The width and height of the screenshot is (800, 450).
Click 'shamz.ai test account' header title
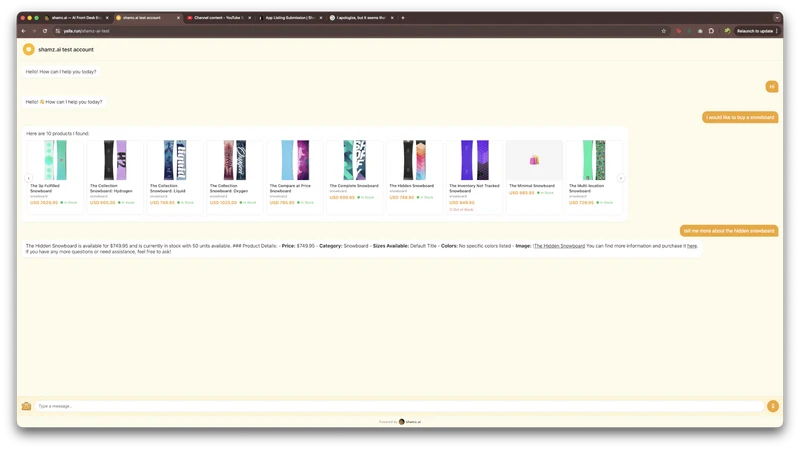pos(66,49)
